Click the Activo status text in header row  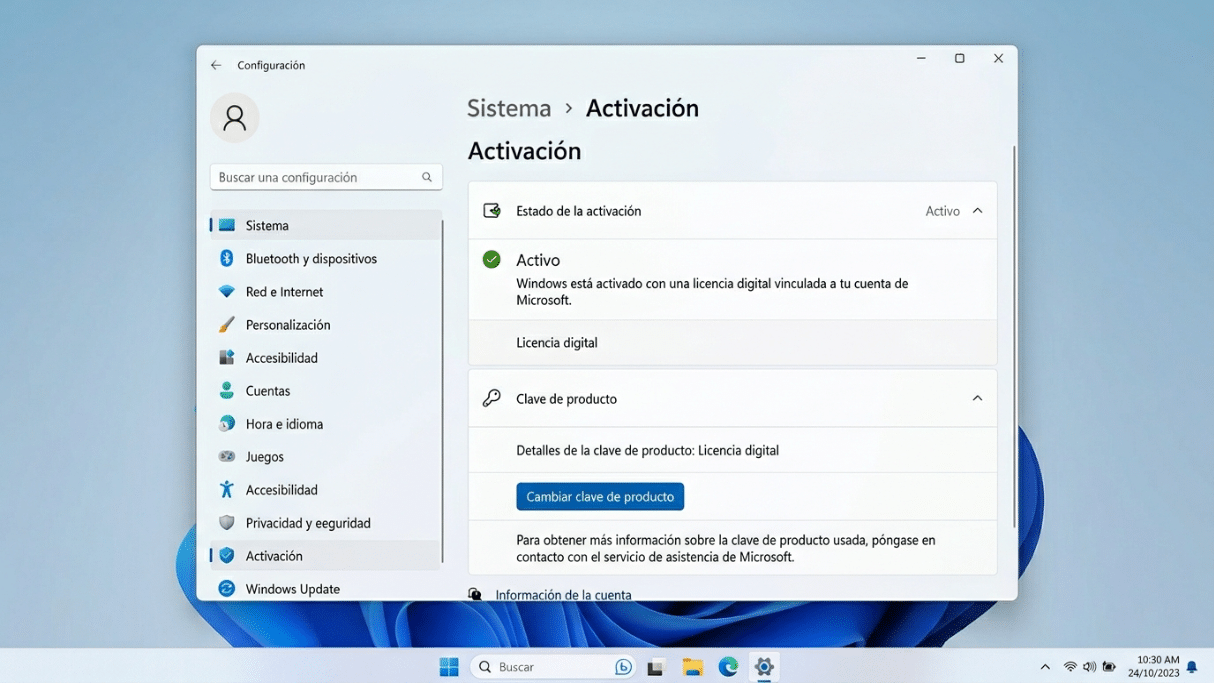942,211
